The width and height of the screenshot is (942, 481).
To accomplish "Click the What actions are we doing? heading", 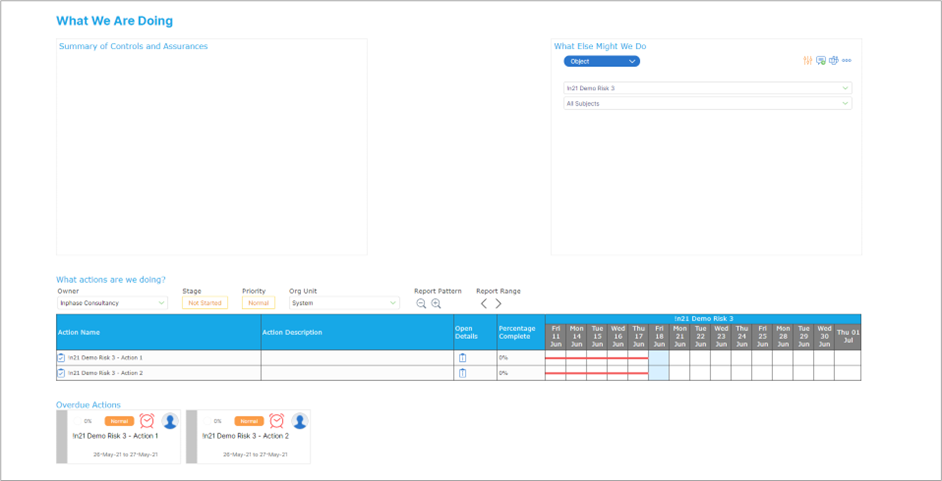I will click(x=111, y=279).
